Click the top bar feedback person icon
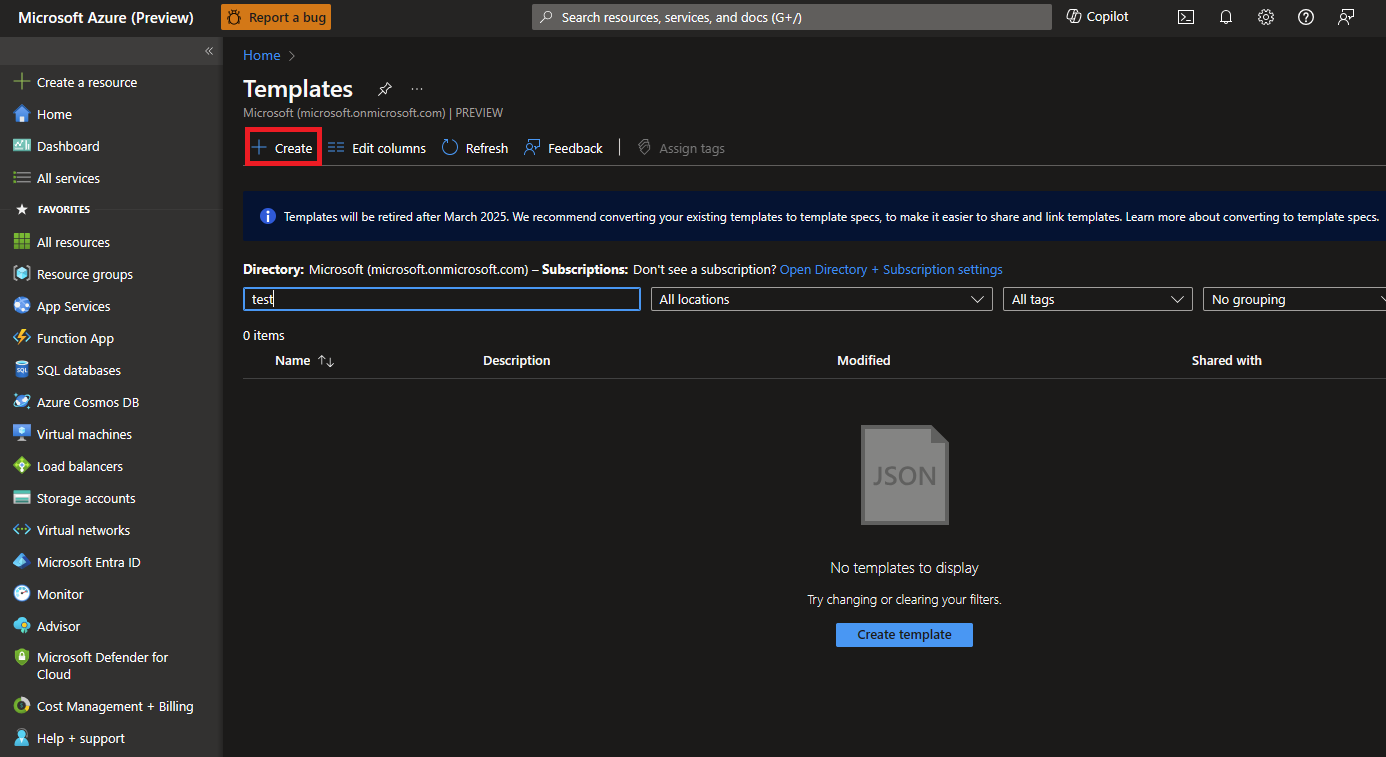Viewport: 1386px width, 757px height. point(1346,17)
